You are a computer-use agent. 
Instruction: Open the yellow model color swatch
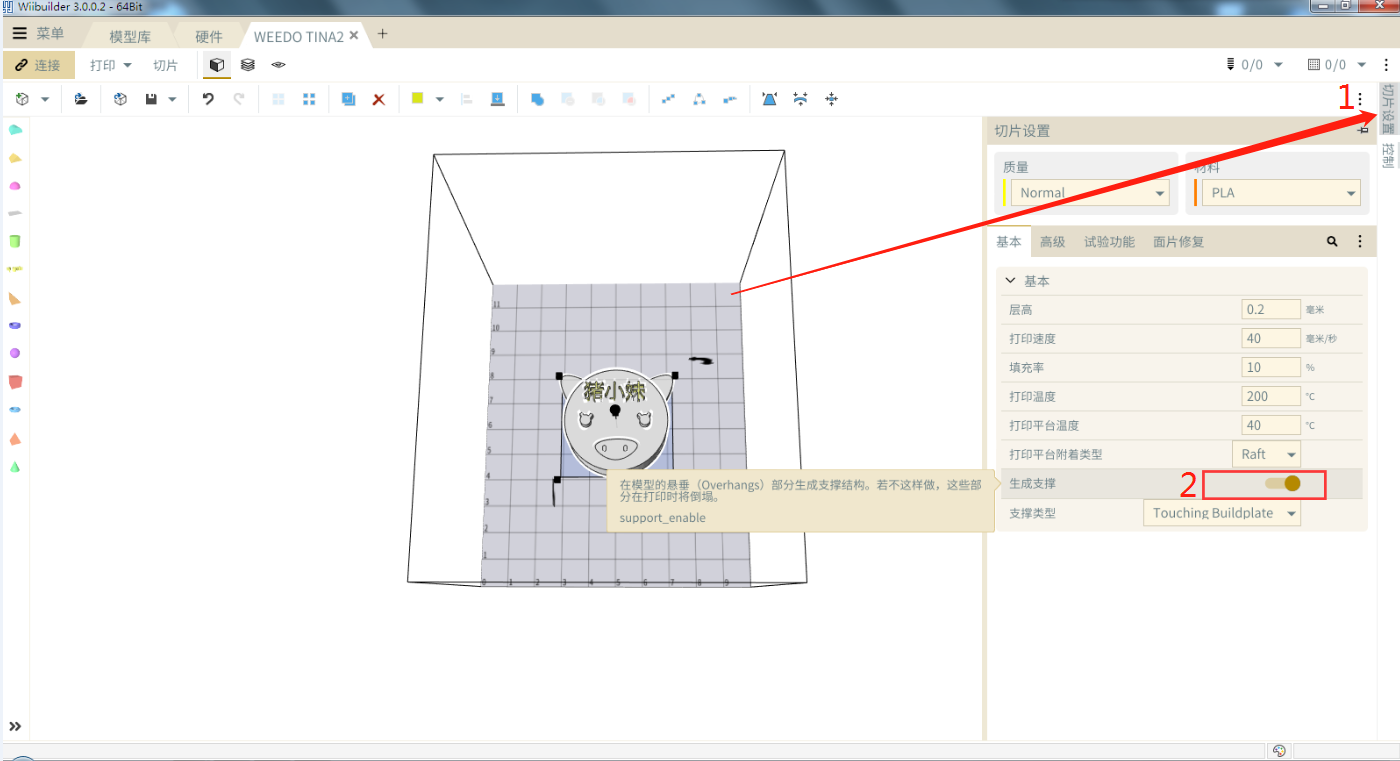[417, 98]
